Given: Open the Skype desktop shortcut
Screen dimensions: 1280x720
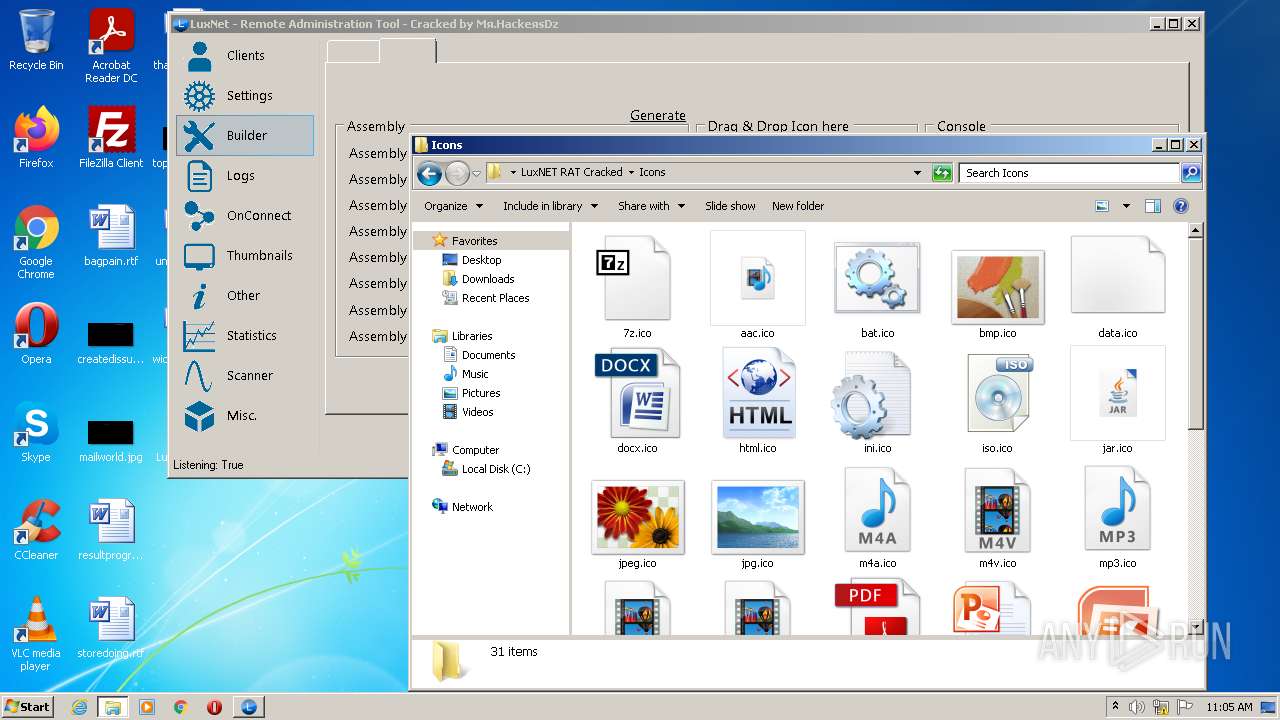Looking at the screenshot, I should point(36,433).
